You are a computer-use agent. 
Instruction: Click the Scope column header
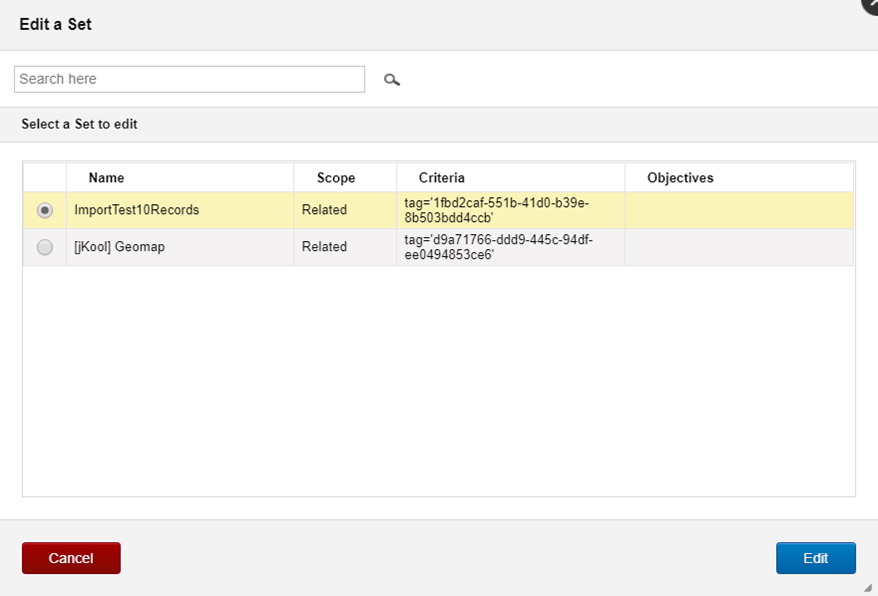pyautogui.click(x=345, y=178)
